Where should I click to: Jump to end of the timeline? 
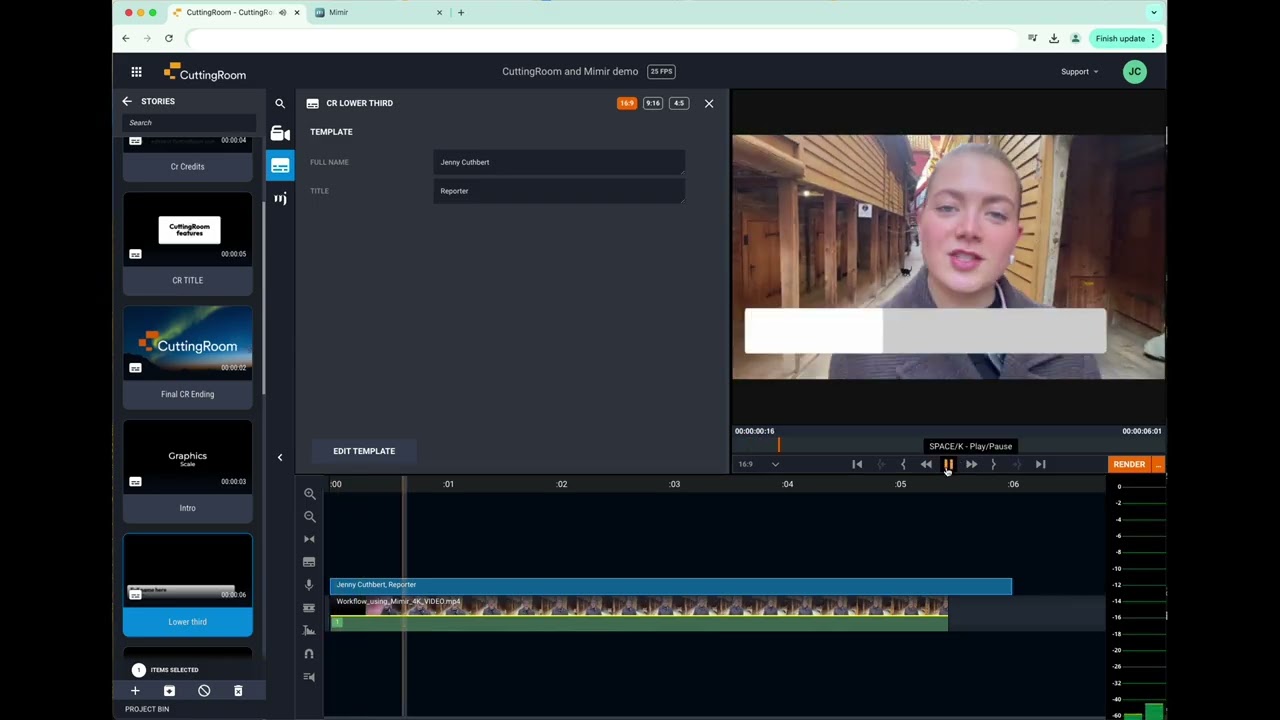click(x=1040, y=464)
